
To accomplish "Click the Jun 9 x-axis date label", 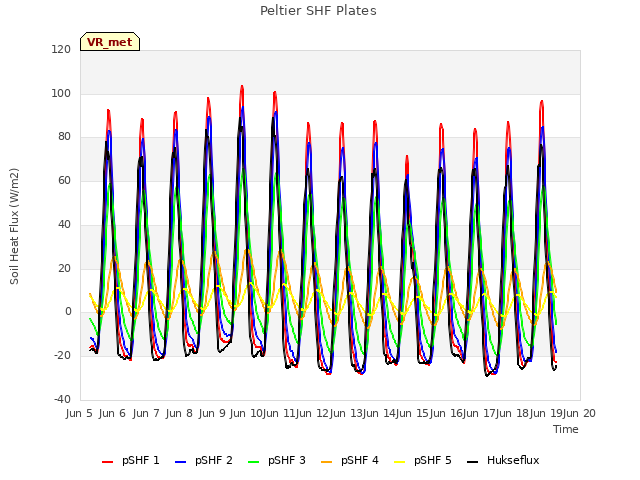I will click(212, 413).
